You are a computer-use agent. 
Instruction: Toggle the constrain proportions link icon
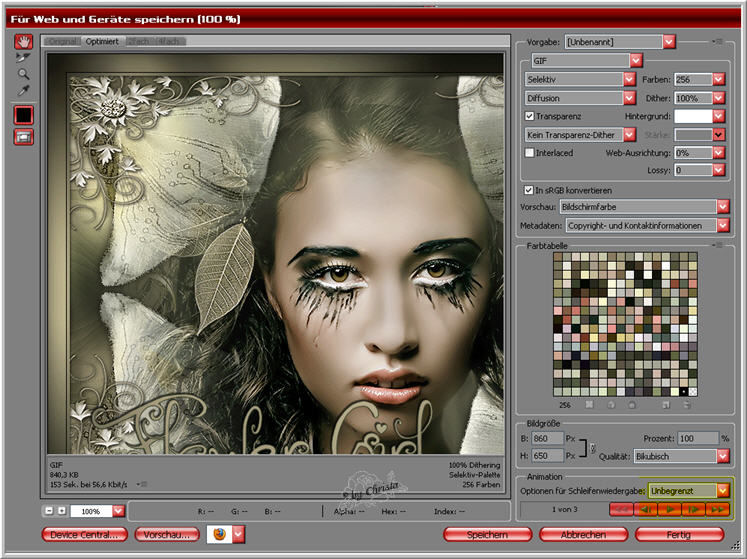(592, 447)
